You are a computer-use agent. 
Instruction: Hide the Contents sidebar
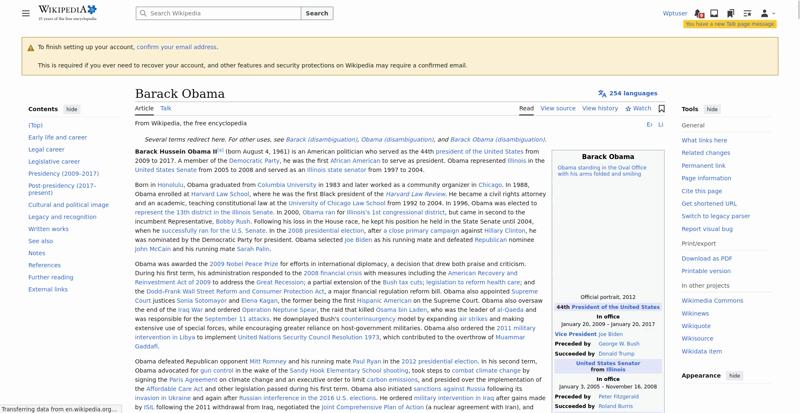point(71,109)
